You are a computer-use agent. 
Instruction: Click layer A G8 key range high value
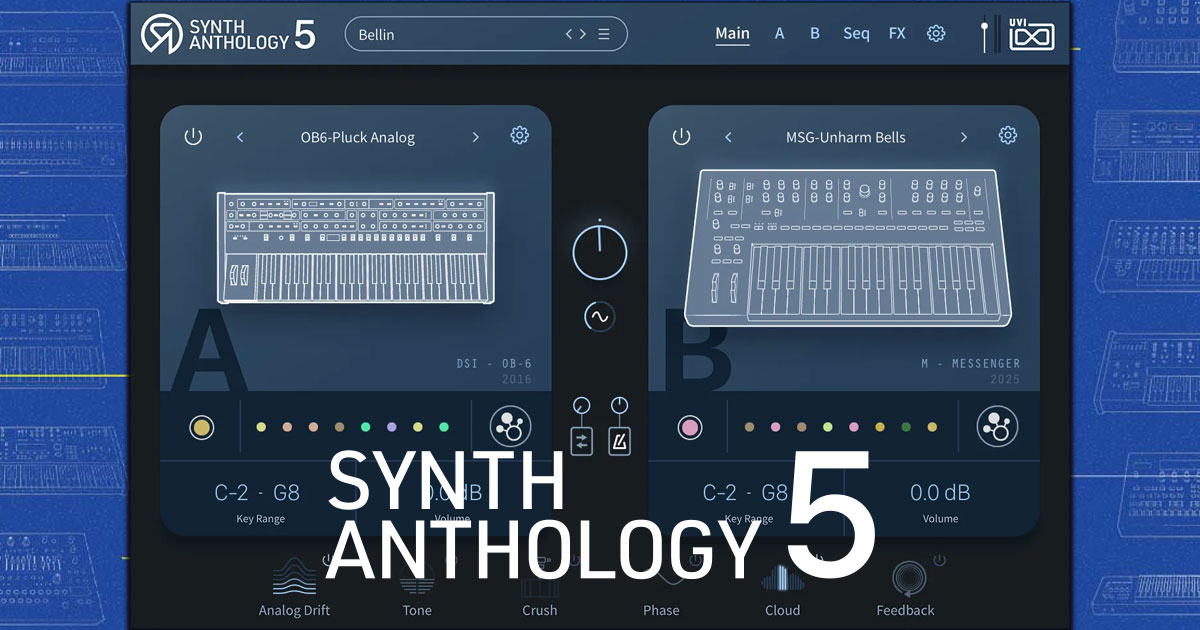(x=286, y=493)
